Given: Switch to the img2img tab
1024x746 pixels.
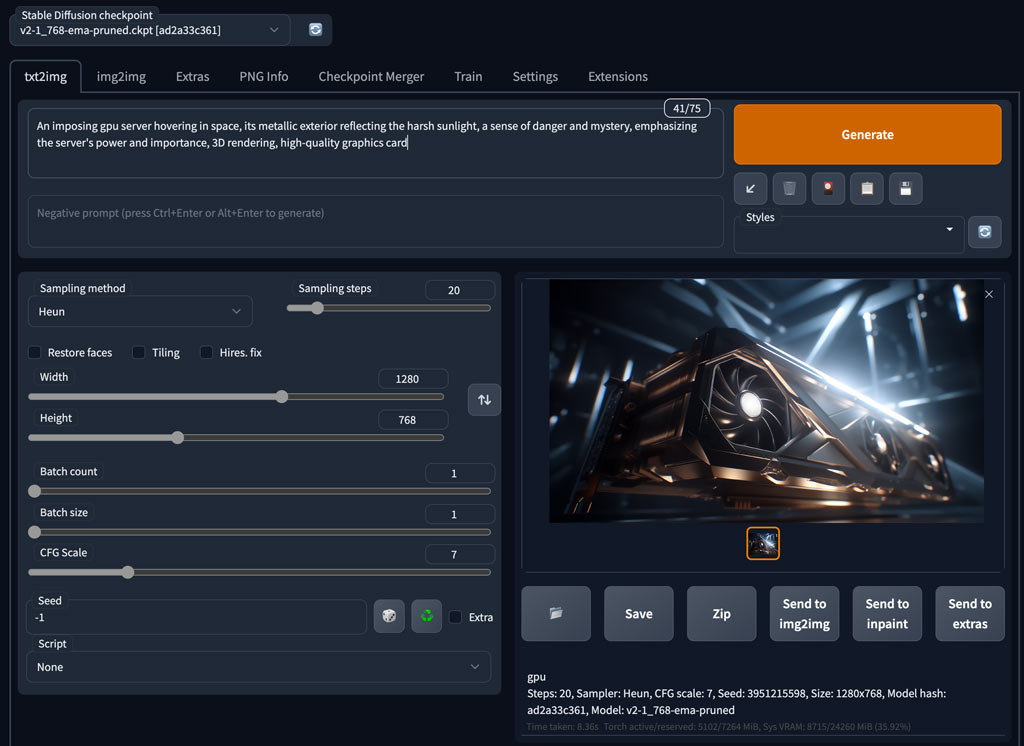Looking at the screenshot, I should [121, 77].
